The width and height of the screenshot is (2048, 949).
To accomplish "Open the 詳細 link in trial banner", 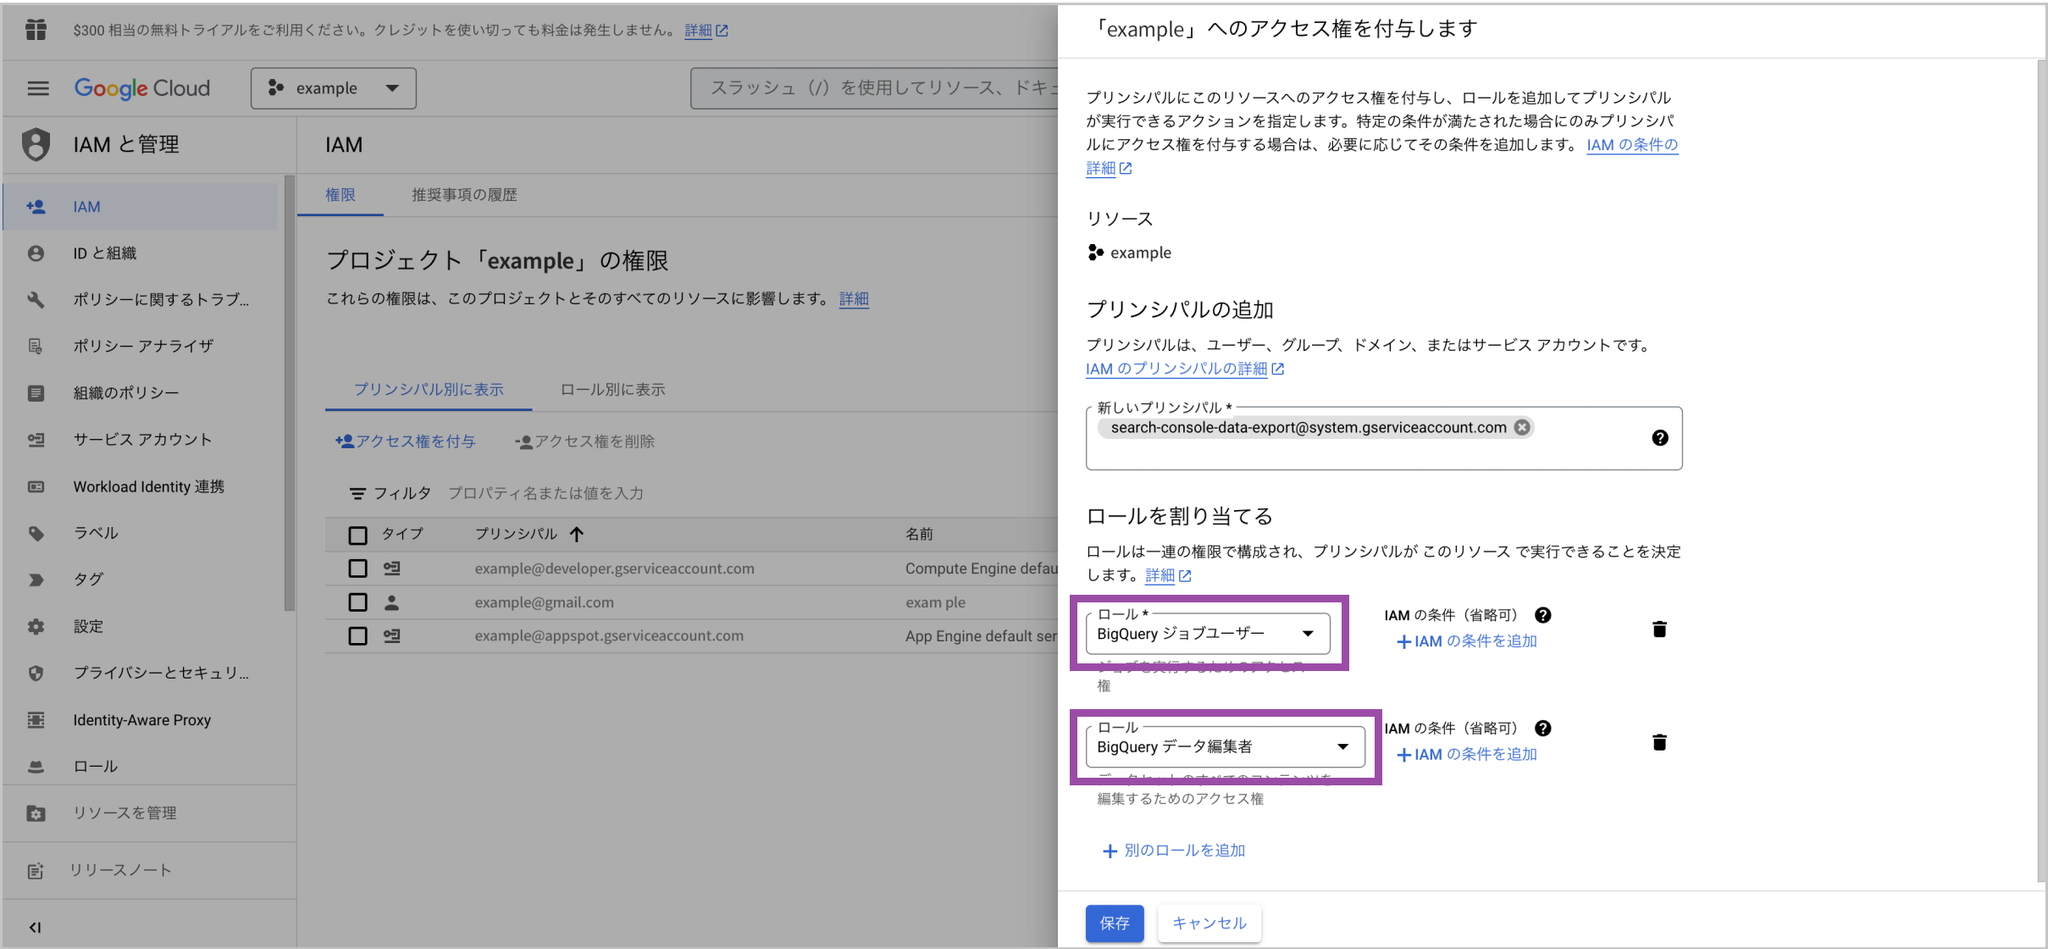I will [x=706, y=30].
